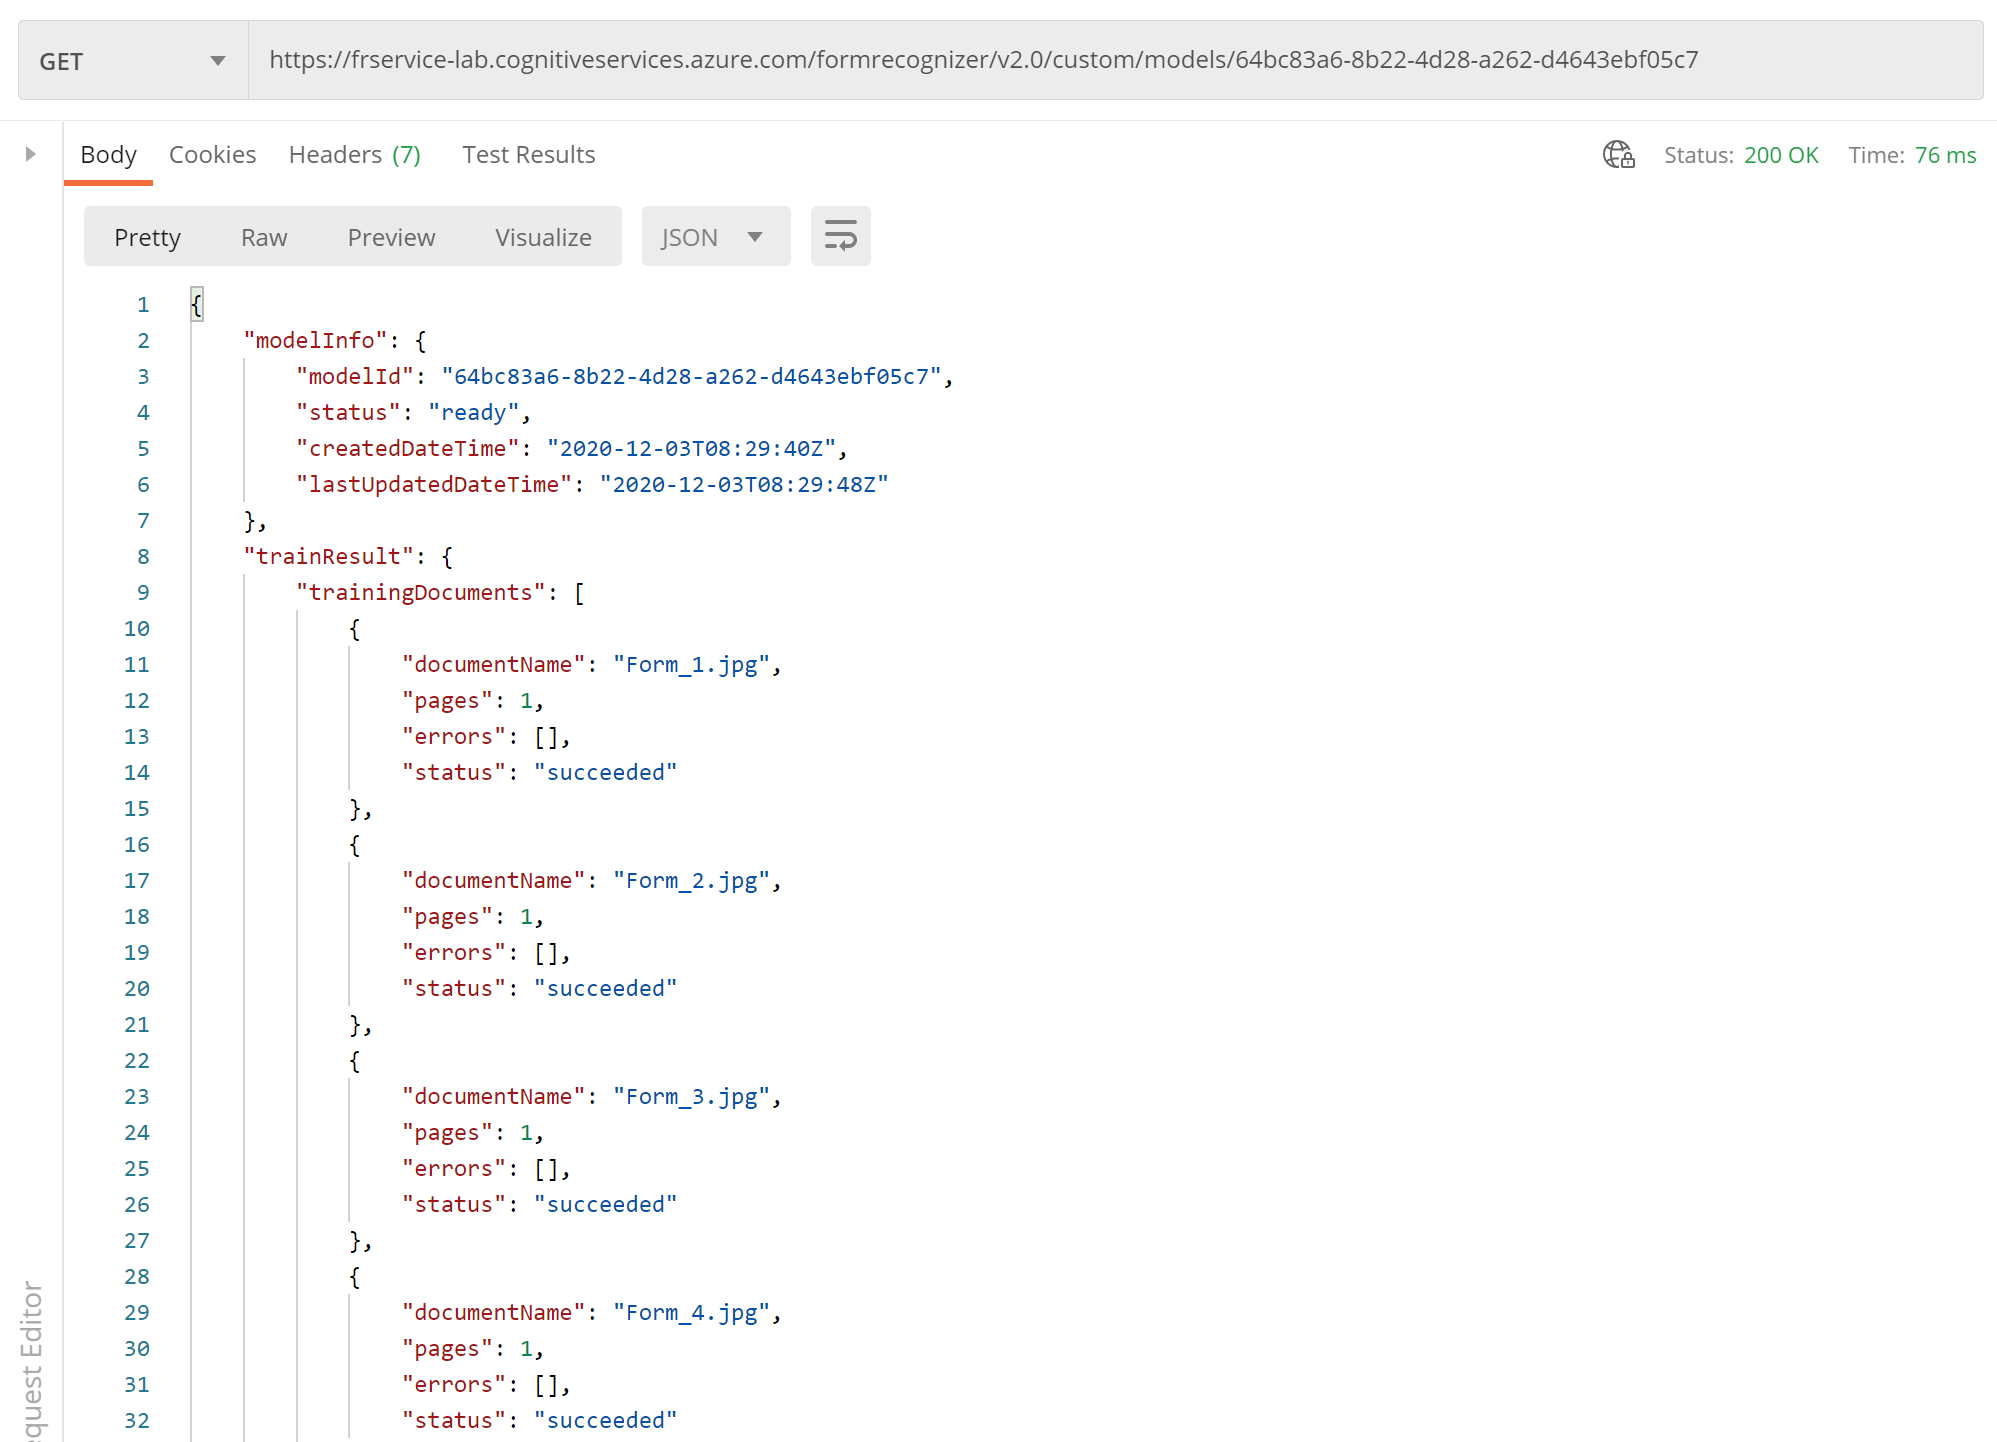Click the 200 OK status text

point(1781,155)
